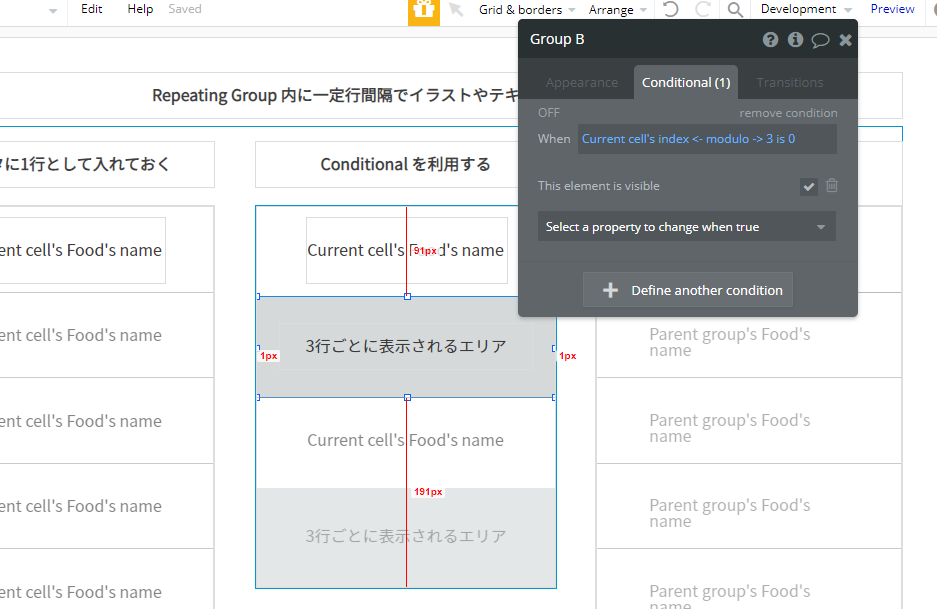Delete the 'This element is visible' property with trash icon
937x609 pixels.
point(832,186)
